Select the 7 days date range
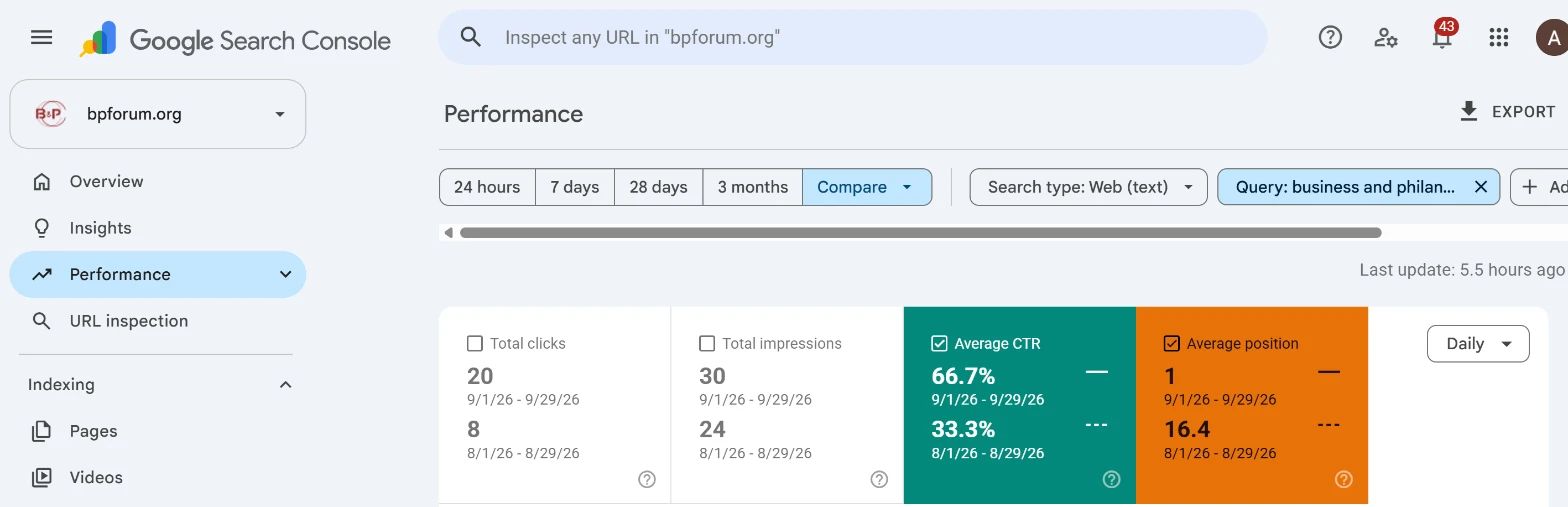Image resolution: width=1568 pixels, height=507 pixels. tap(575, 187)
